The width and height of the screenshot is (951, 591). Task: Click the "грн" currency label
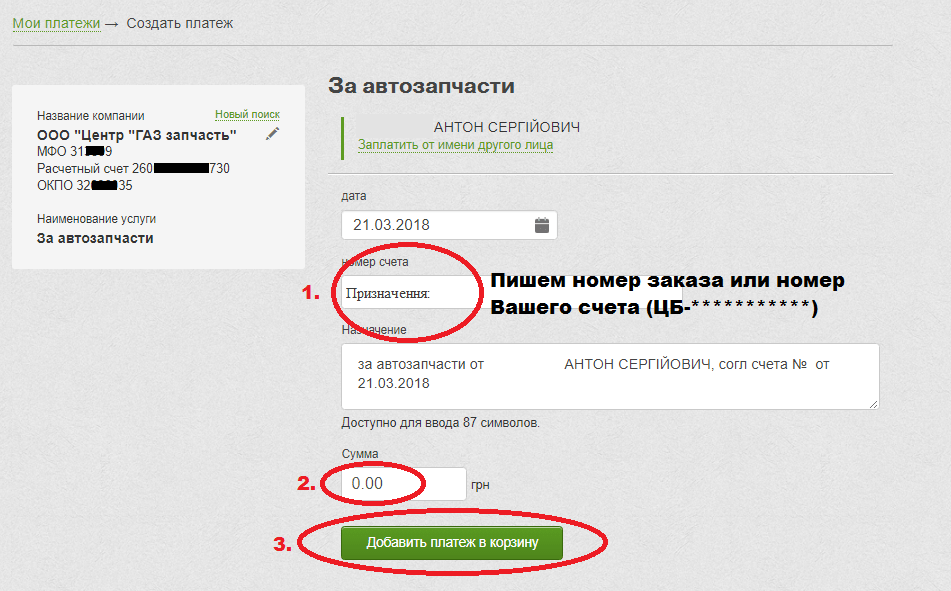pyautogui.click(x=480, y=483)
